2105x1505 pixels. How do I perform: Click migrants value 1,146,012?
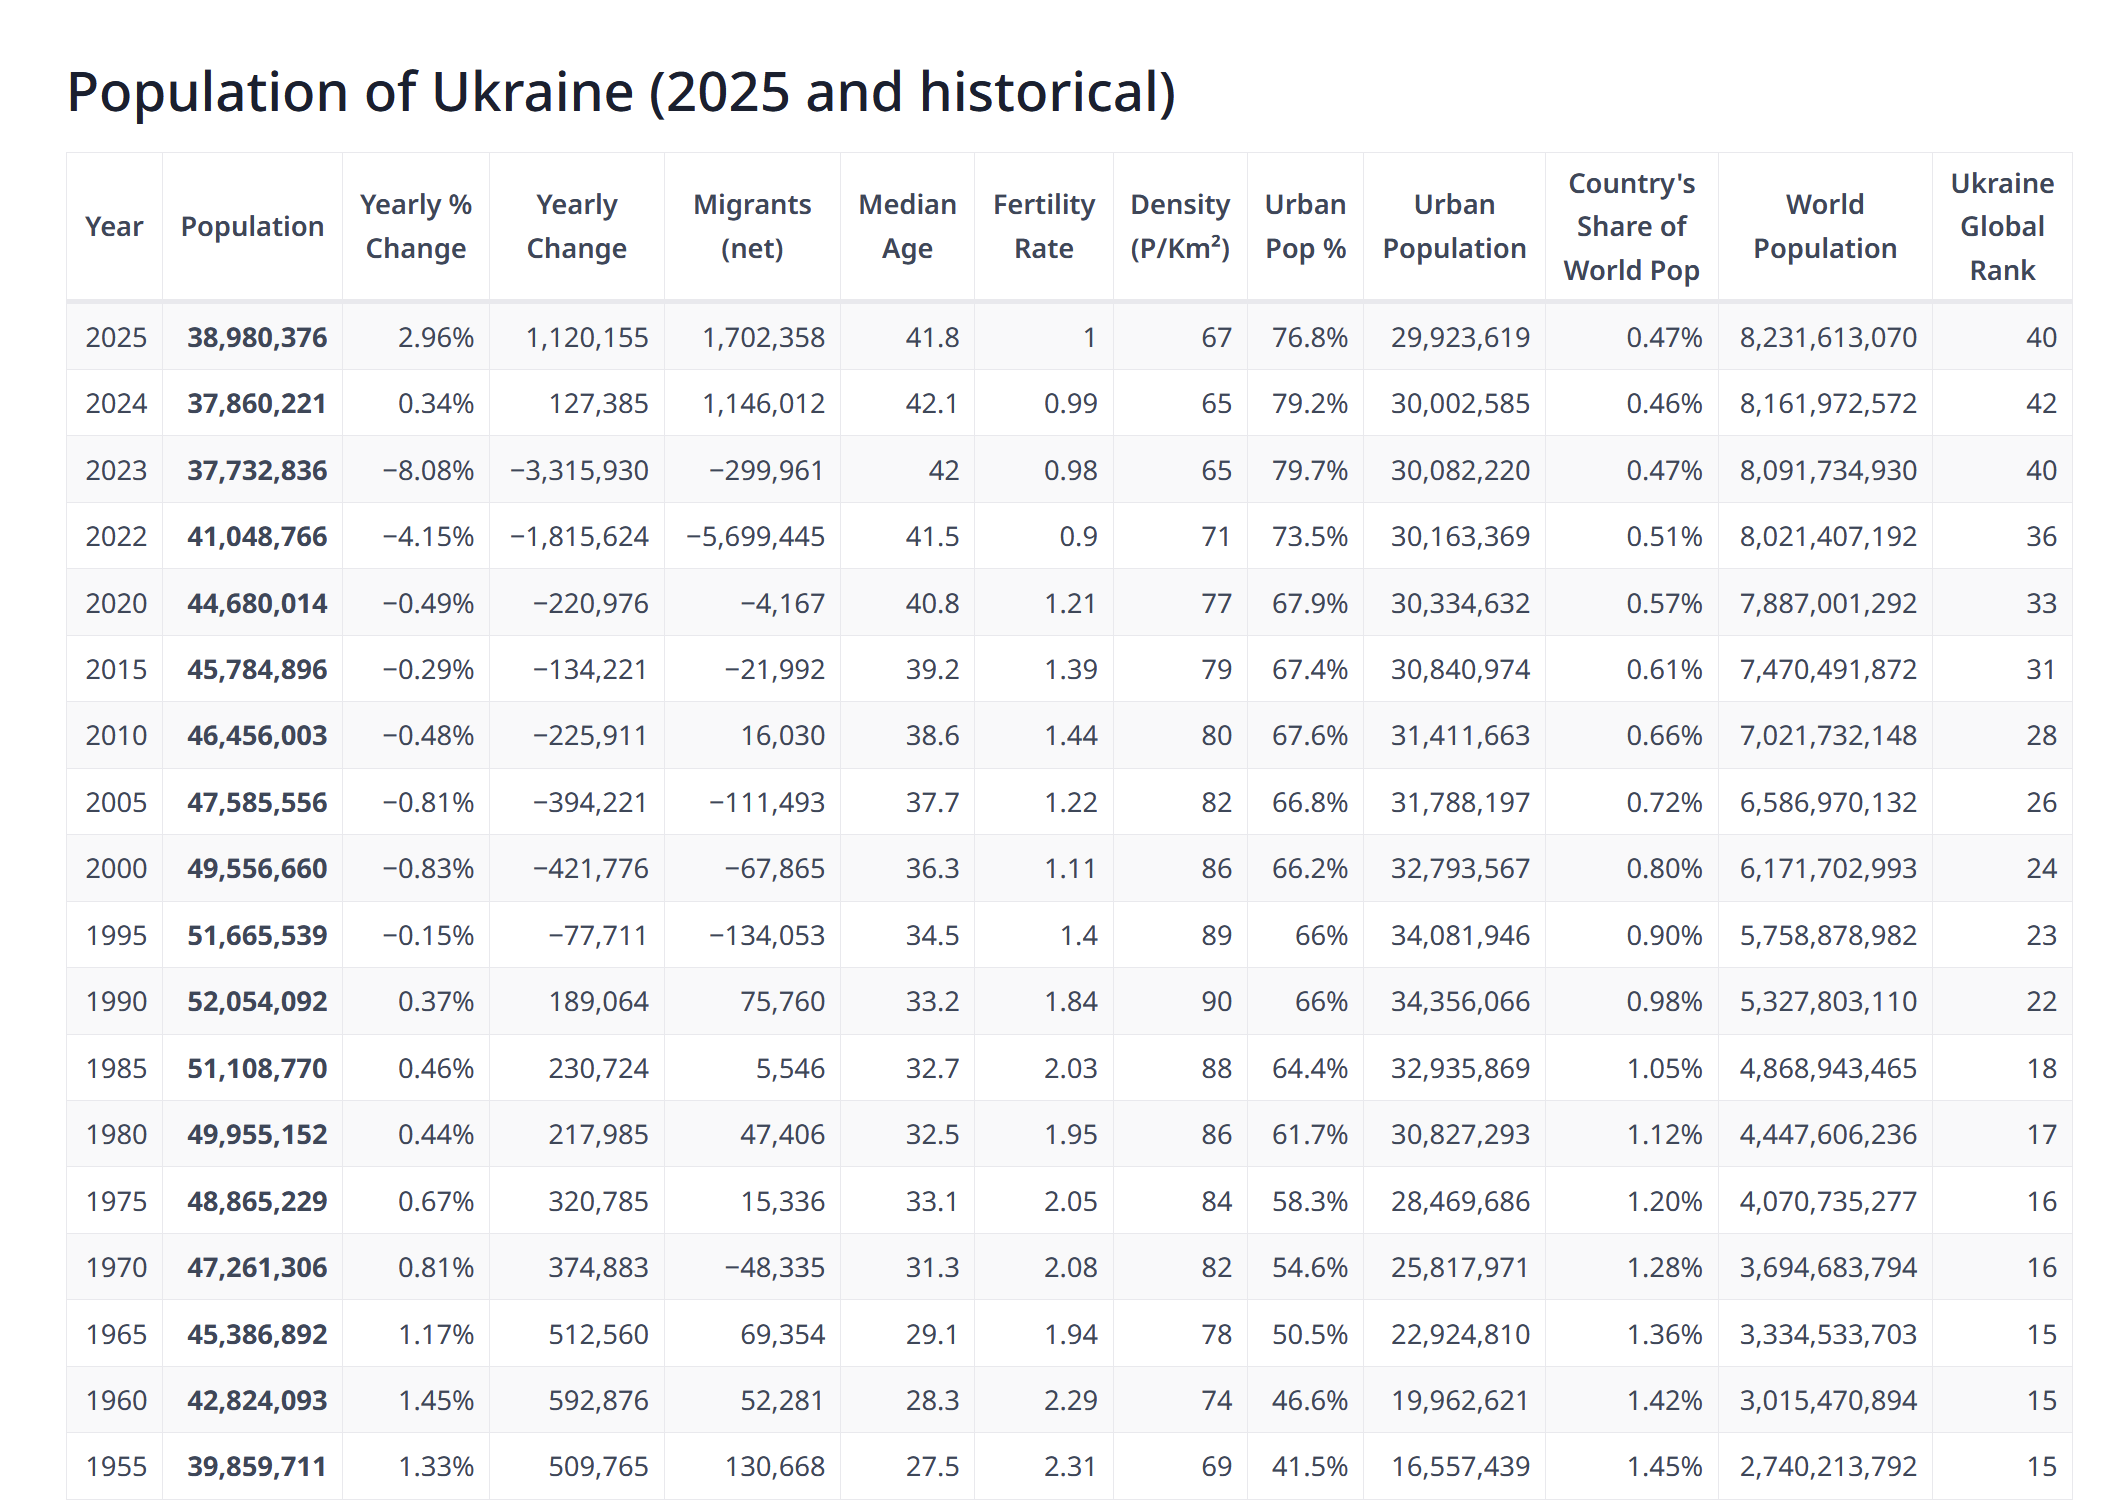pos(763,404)
